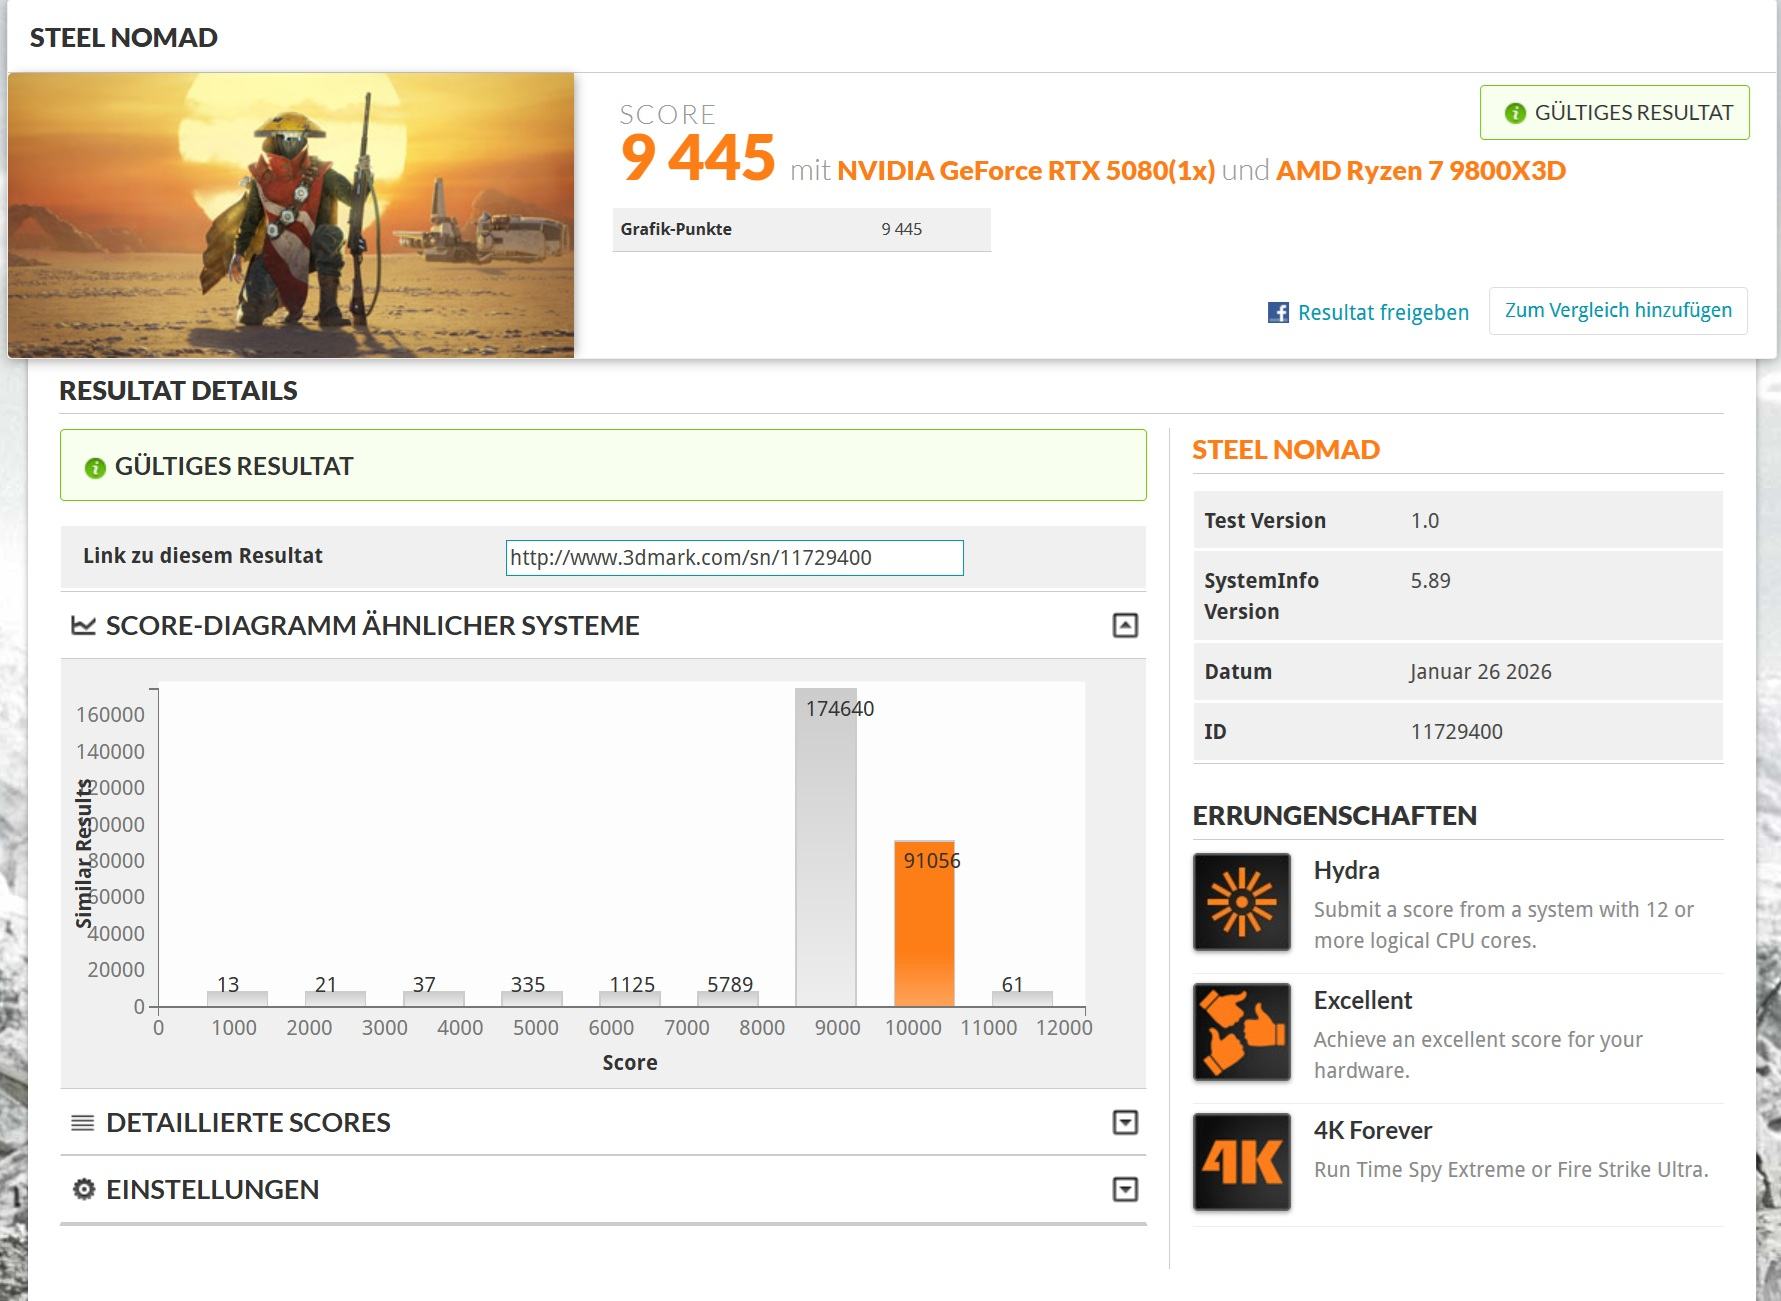Image resolution: width=1781 pixels, height=1301 pixels.
Task: Click the orange Steel Nomad sidebar heading
Action: pos(1286,450)
